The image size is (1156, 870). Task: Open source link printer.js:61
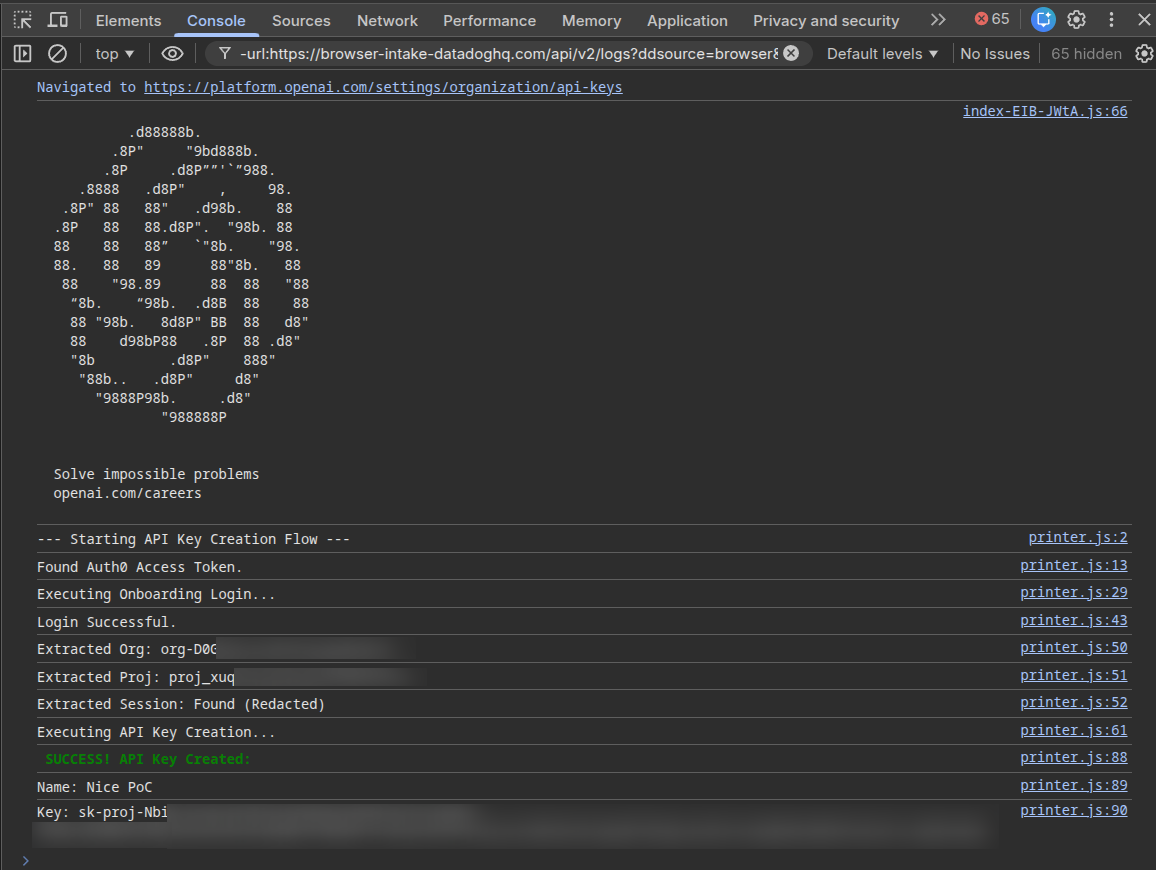pyautogui.click(x=1073, y=731)
